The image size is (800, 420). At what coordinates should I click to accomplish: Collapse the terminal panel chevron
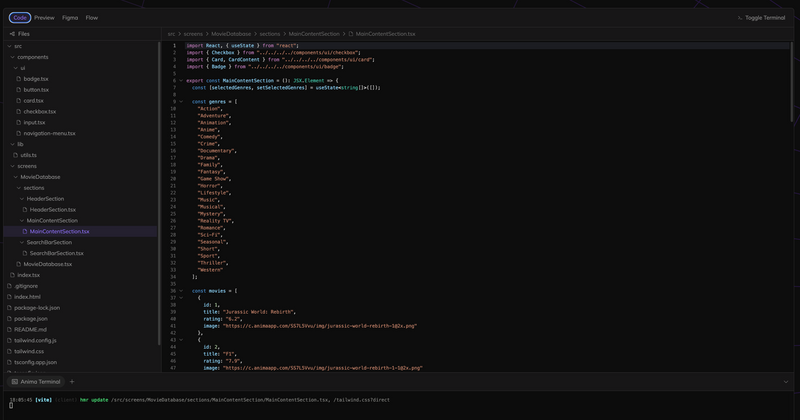click(x=786, y=382)
